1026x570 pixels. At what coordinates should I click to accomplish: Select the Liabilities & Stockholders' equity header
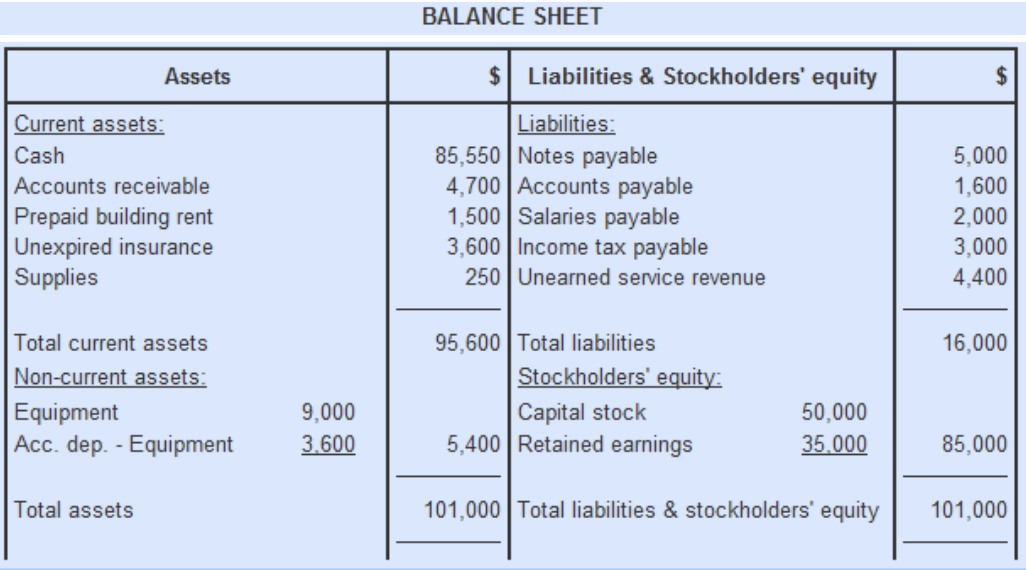(x=702, y=77)
